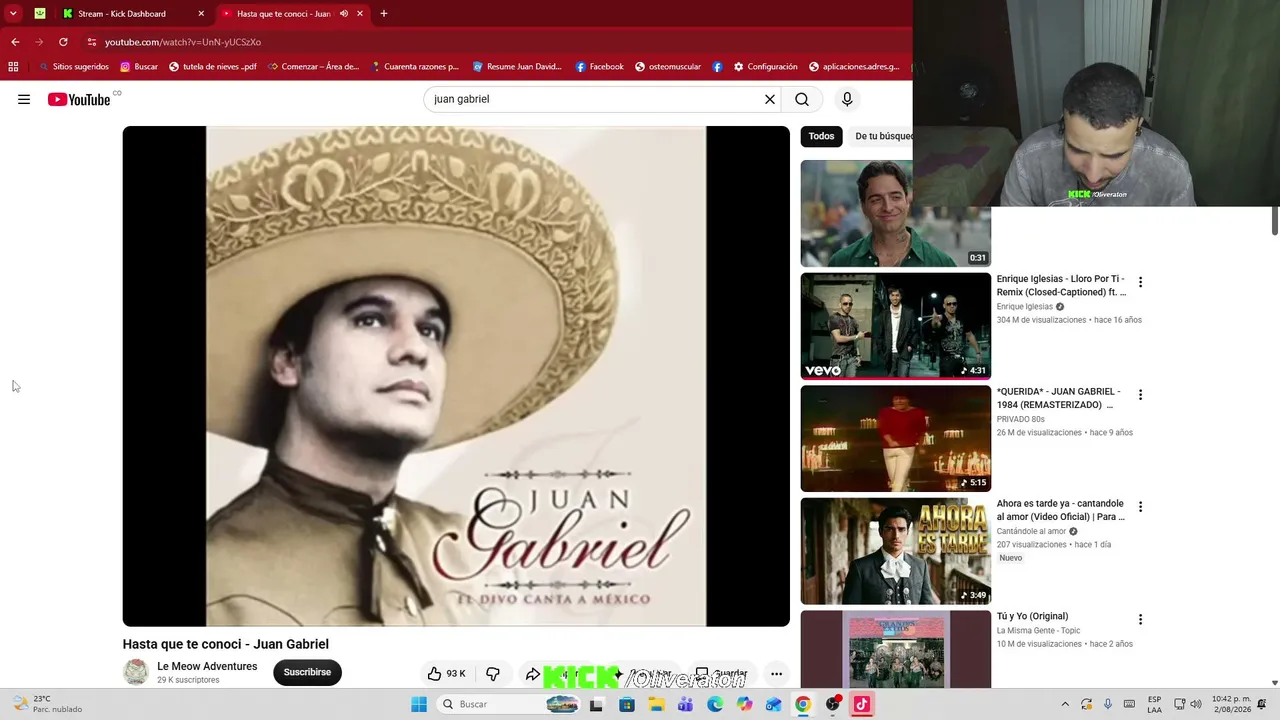Image resolution: width=1280 pixels, height=720 pixels.
Task: Clear the search box with the X
Action: tap(770, 99)
